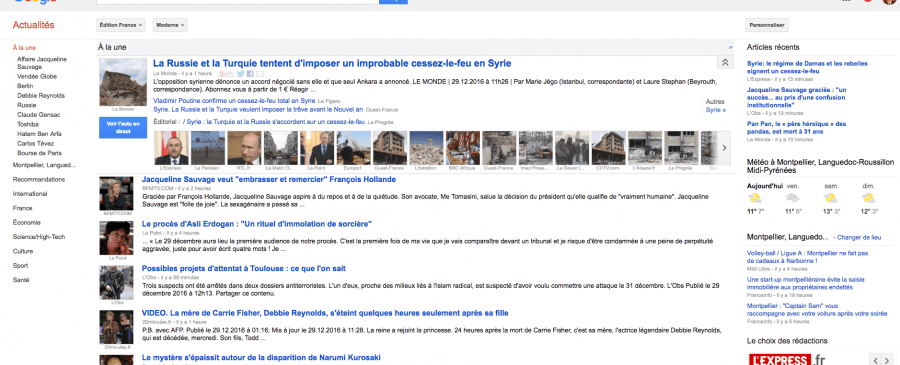Open Russie topic in sidebar
This screenshot has height=365, width=900.
[x=26, y=105]
